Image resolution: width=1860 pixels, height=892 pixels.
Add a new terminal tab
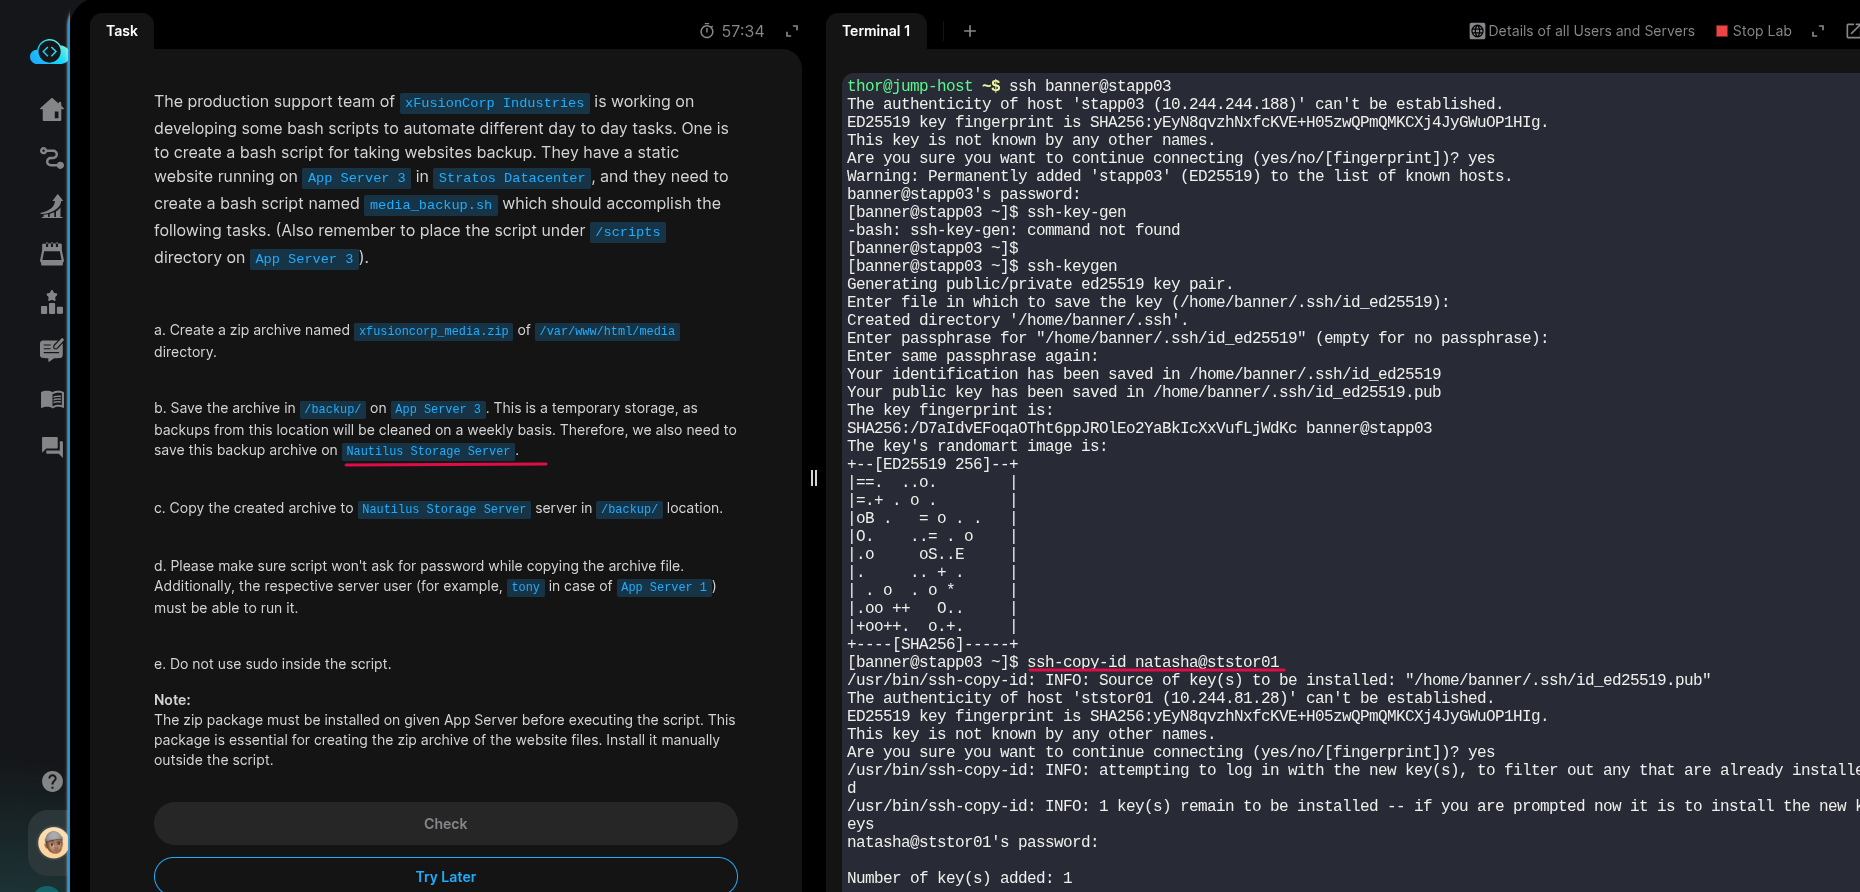coord(969,31)
